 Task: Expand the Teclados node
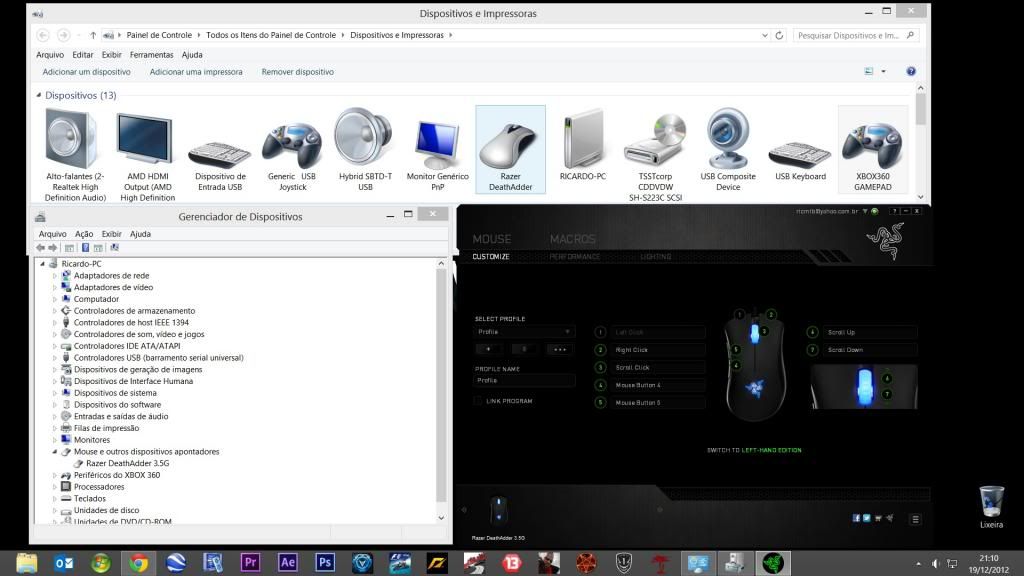(x=55, y=498)
